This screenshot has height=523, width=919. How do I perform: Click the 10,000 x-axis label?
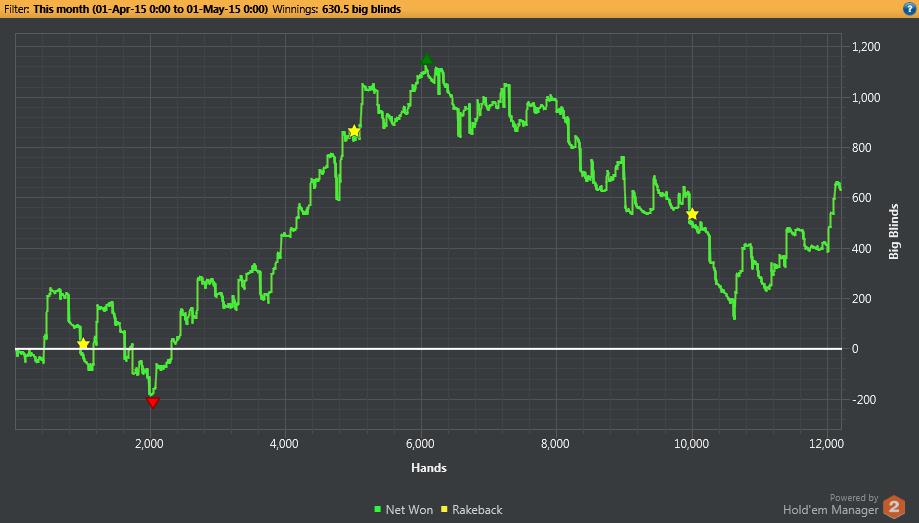pos(692,444)
